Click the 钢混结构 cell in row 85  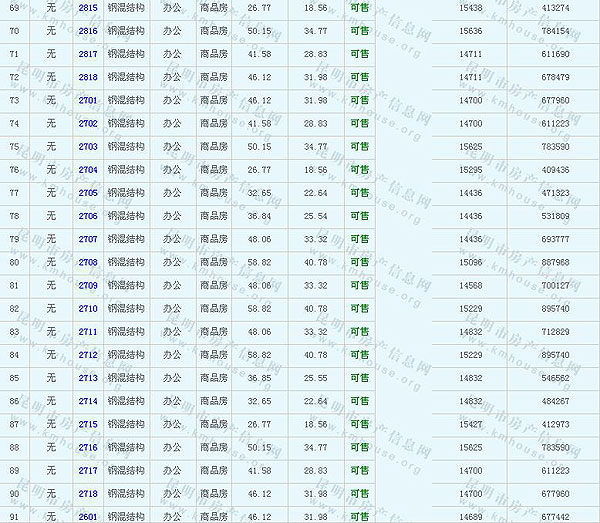pyautogui.click(x=126, y=378)
